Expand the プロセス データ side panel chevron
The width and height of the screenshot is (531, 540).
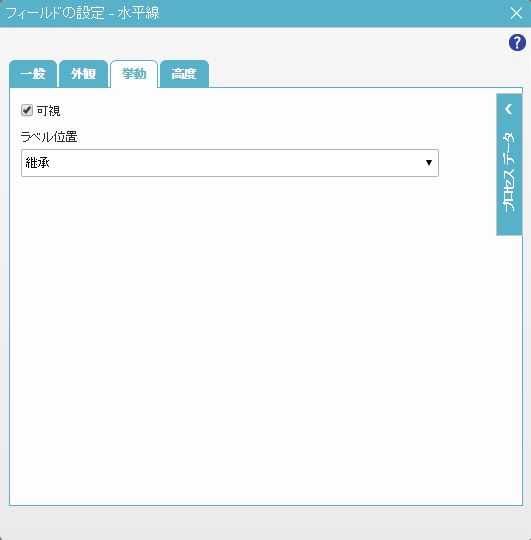[x=509, y=109]
